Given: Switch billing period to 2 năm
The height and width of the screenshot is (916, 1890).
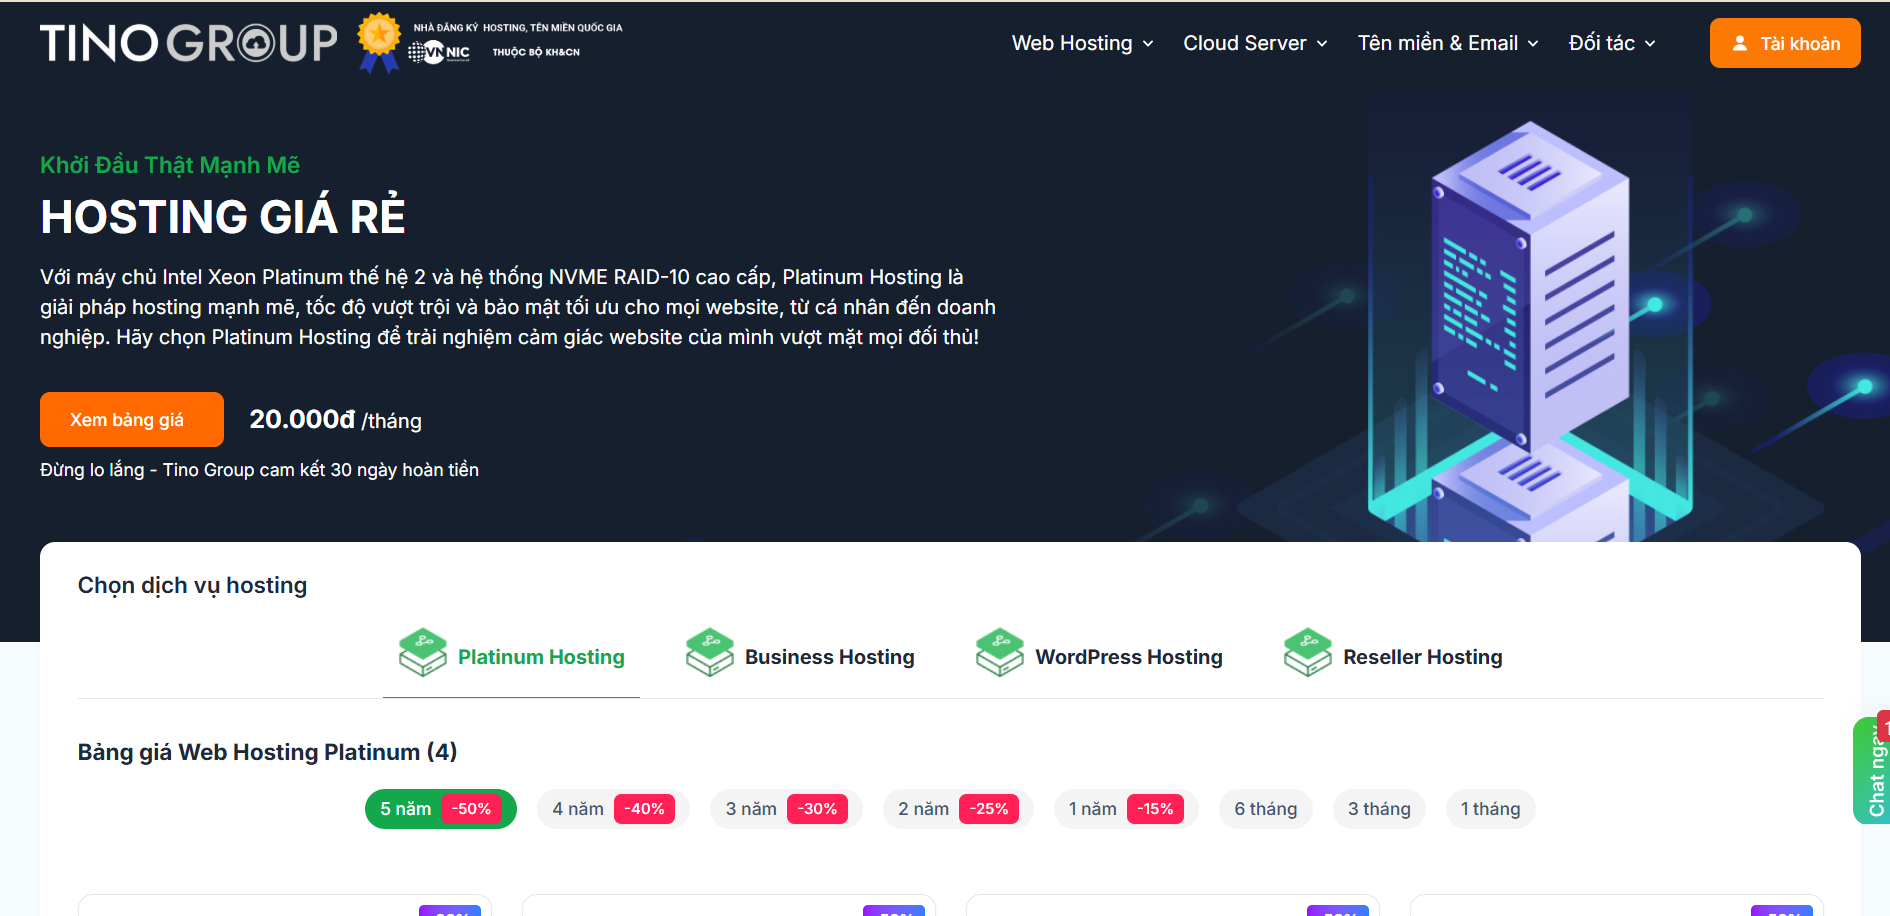Looking at the screenshot, I should [957, 808].
